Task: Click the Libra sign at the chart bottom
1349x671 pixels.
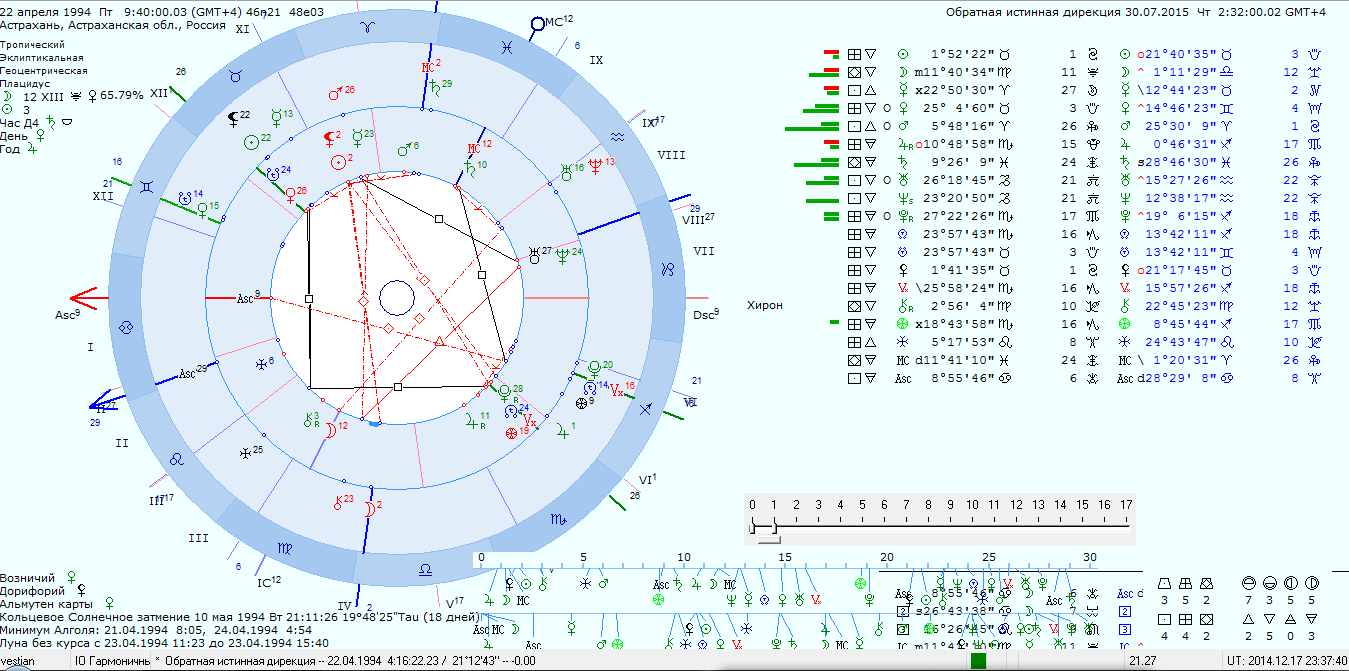Action: pos(425,569)
